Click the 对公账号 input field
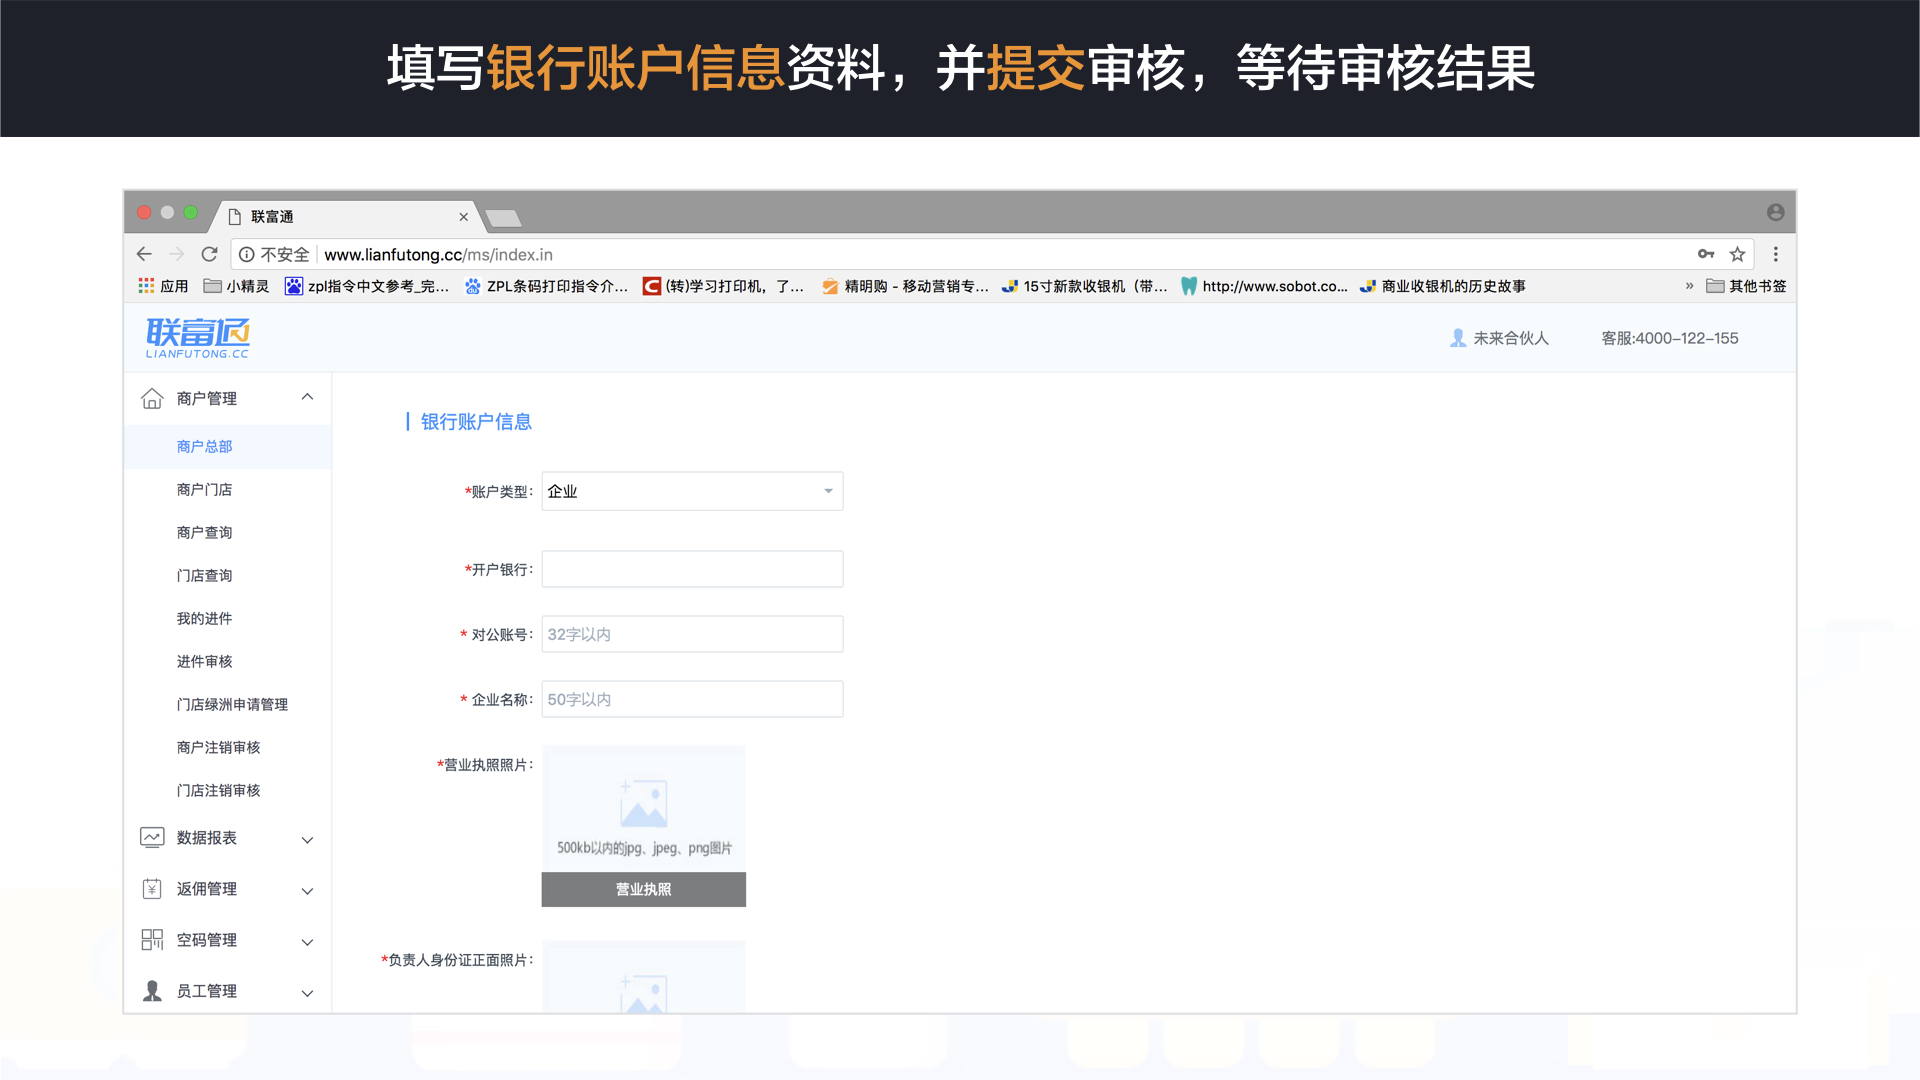This screenshot has height=1080, width=1920. click(x=692, y=634)
